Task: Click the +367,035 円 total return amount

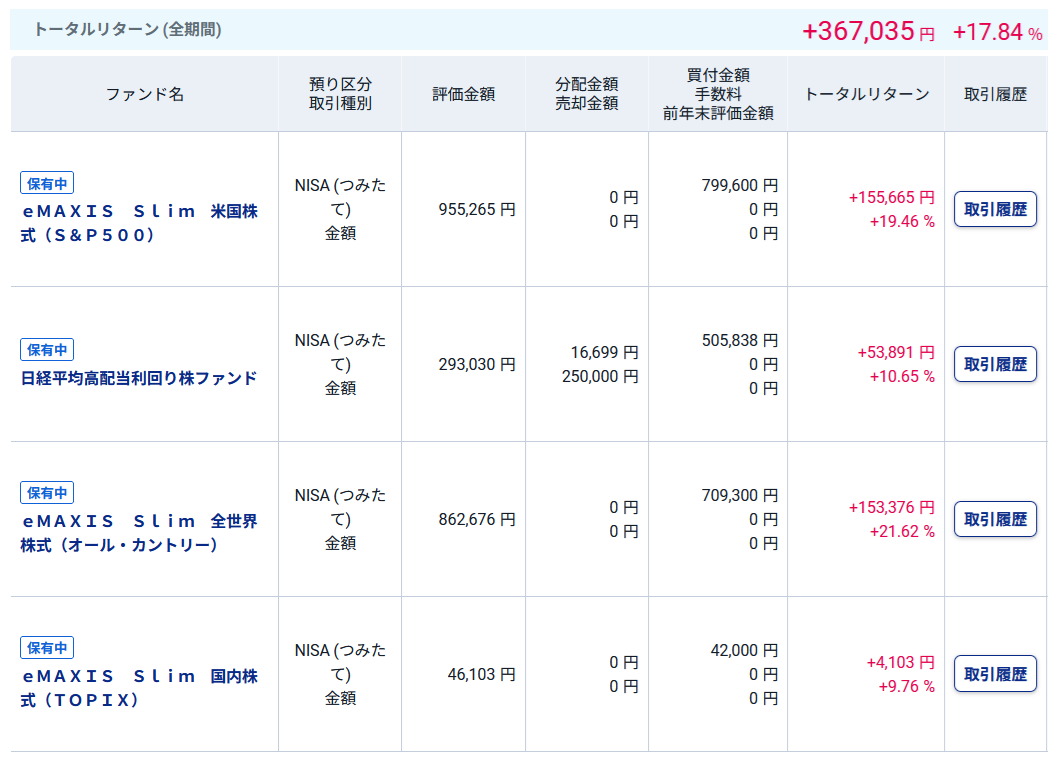Action: pyautogui.click(x=867, y=31)
